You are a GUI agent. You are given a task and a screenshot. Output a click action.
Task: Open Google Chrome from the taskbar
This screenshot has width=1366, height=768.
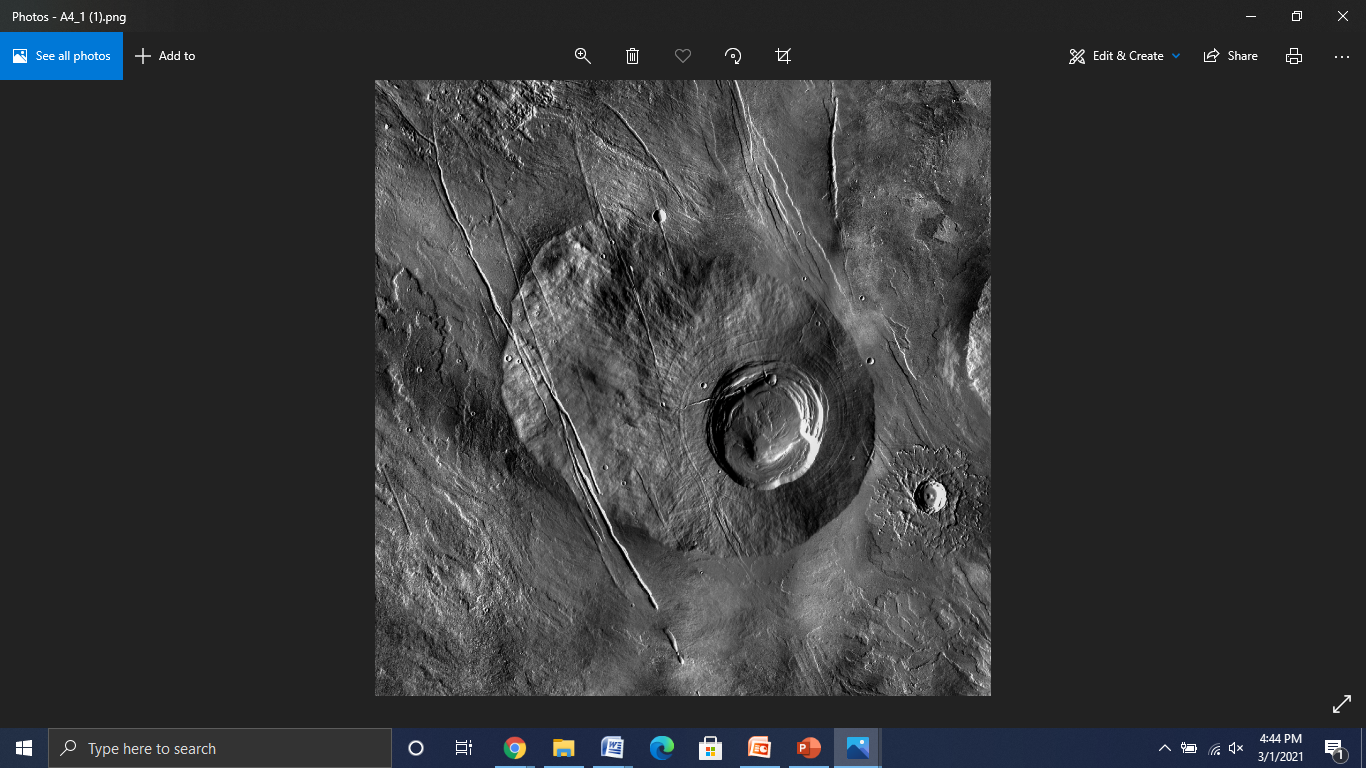coord(515,748)
